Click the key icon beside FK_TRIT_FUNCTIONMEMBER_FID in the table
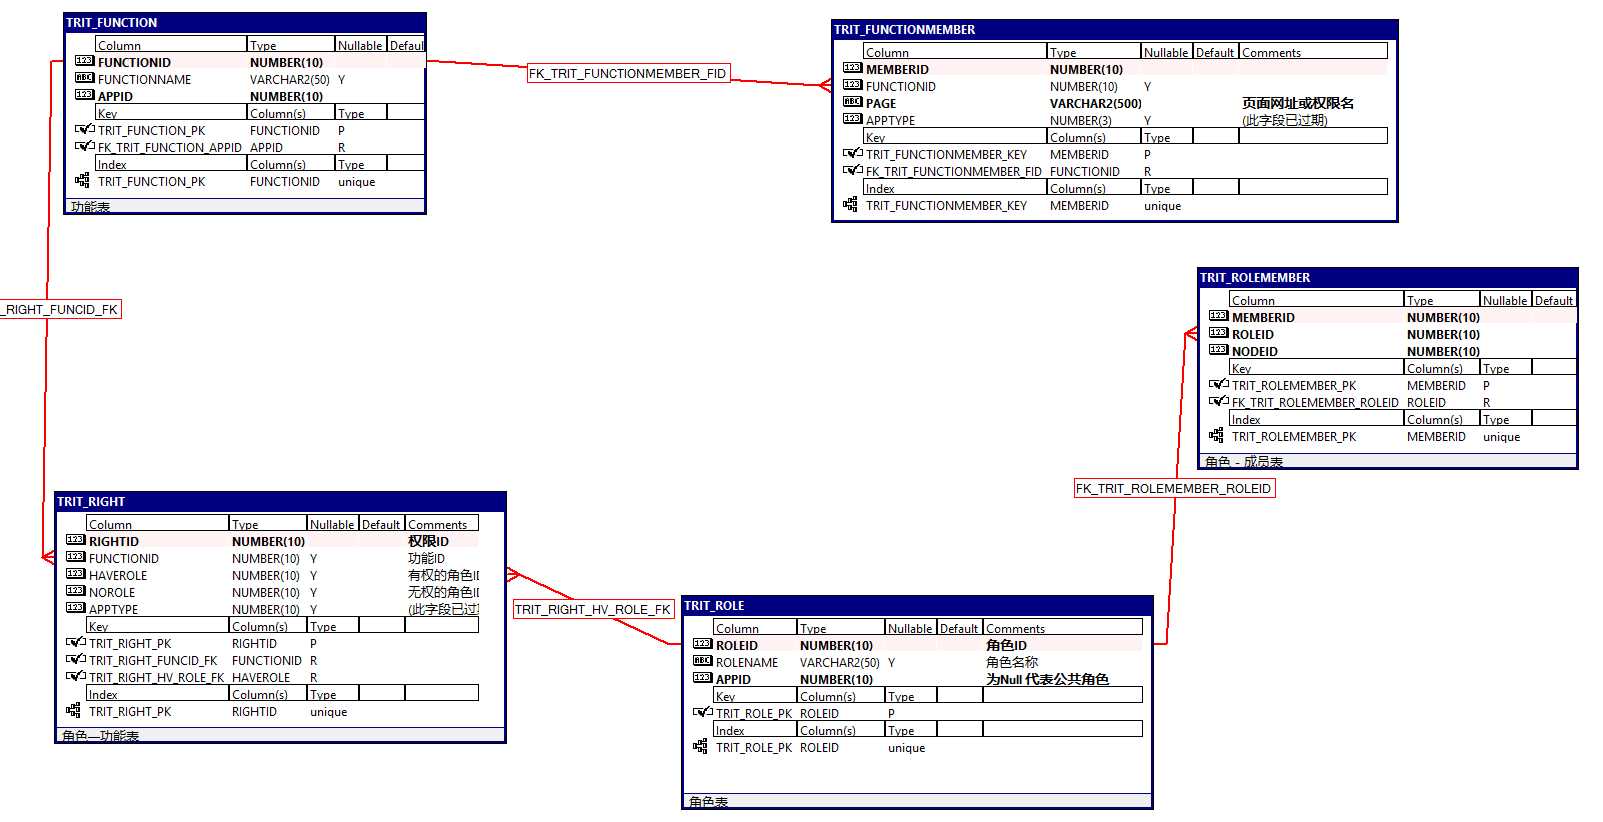The image size is (1603, 822). [x=853, y=170]
